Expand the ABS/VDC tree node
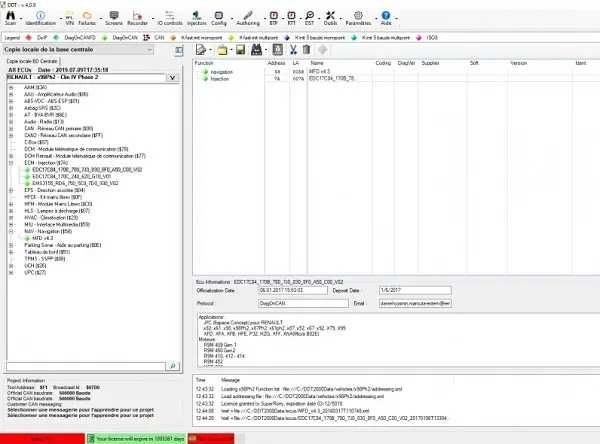This screenshot has height=444, width=600. tap(11, 101)
